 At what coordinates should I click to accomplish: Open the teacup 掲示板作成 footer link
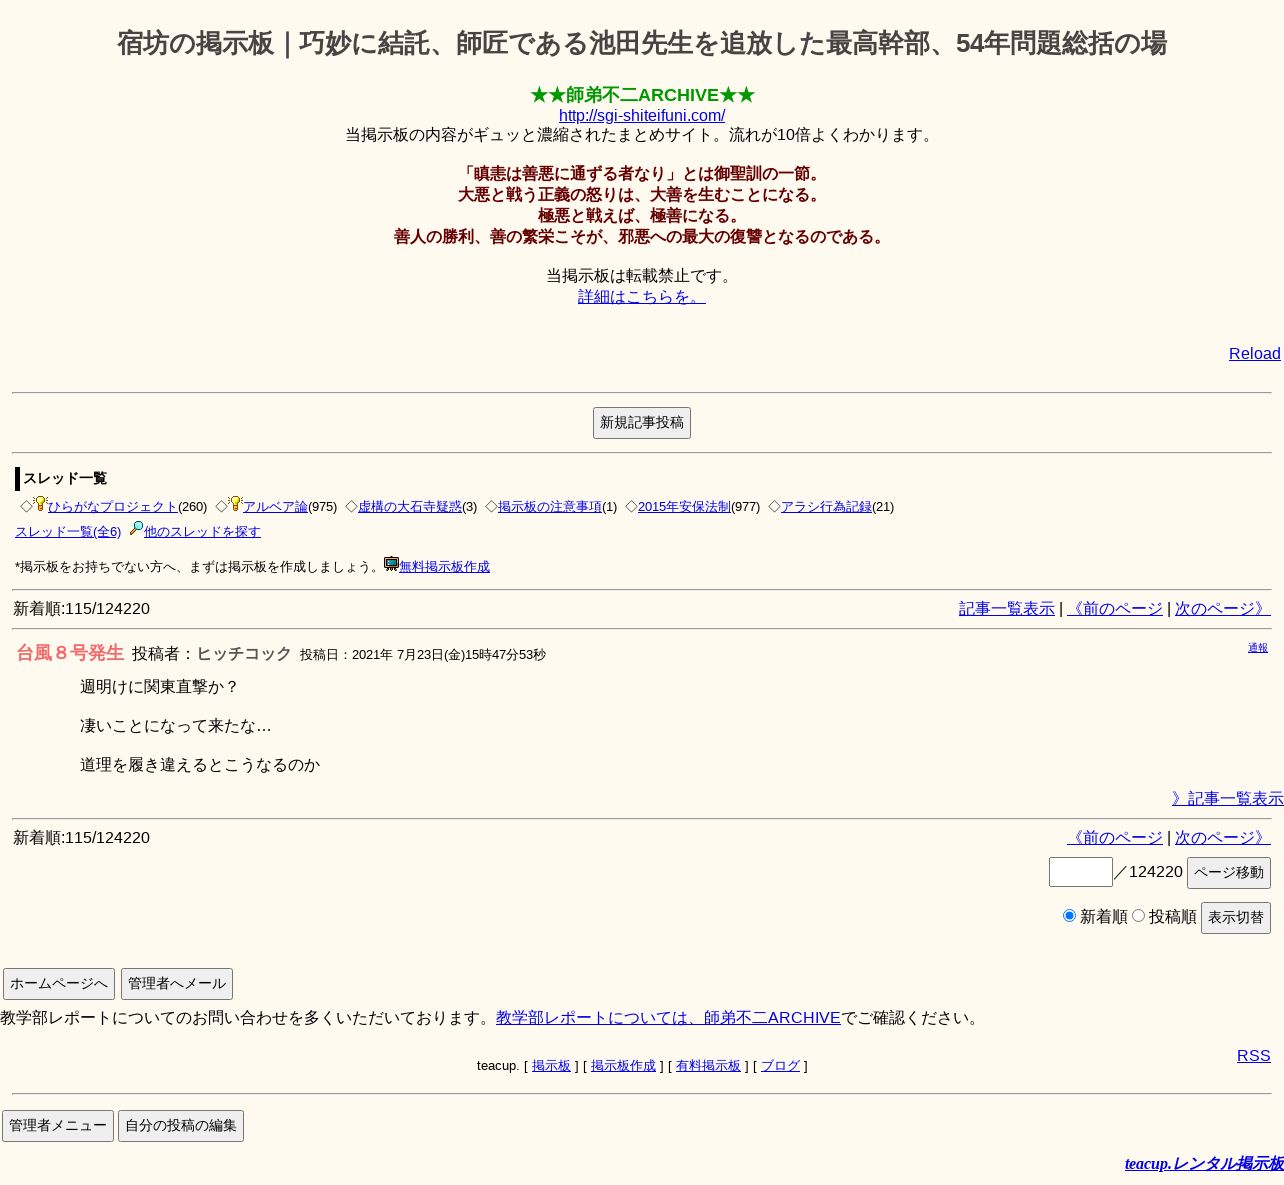coord(623,1066)
